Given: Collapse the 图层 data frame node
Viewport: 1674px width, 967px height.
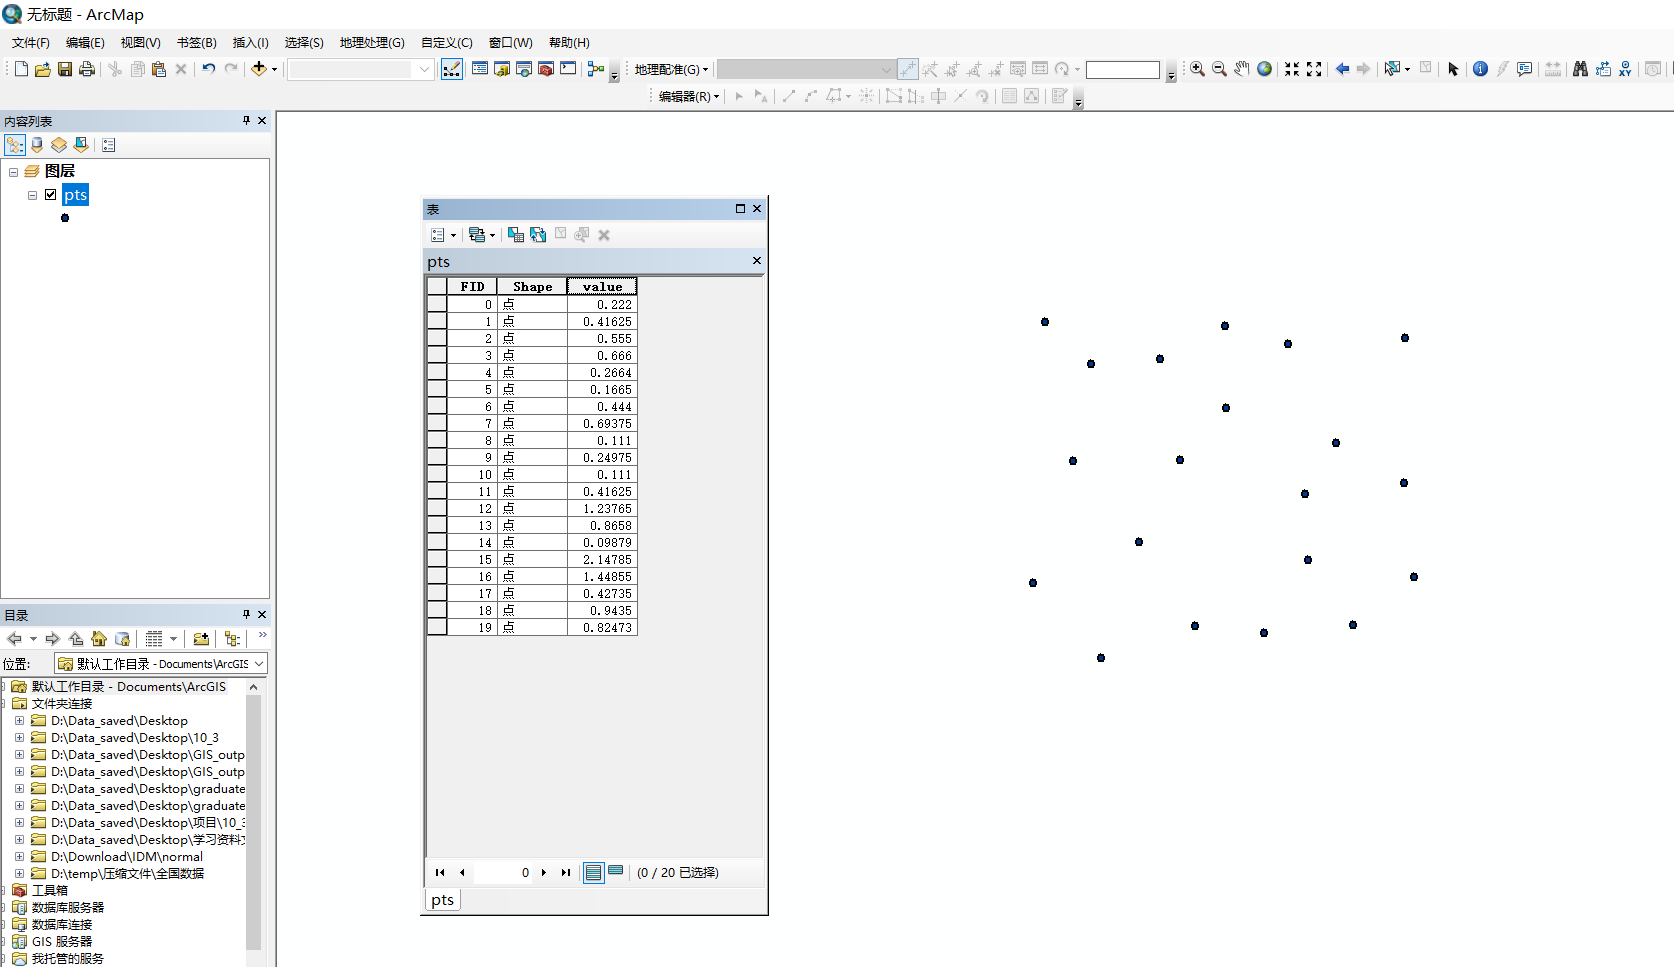Looking at the screenshot, I should pyautogui.click(x=13, y=172).
